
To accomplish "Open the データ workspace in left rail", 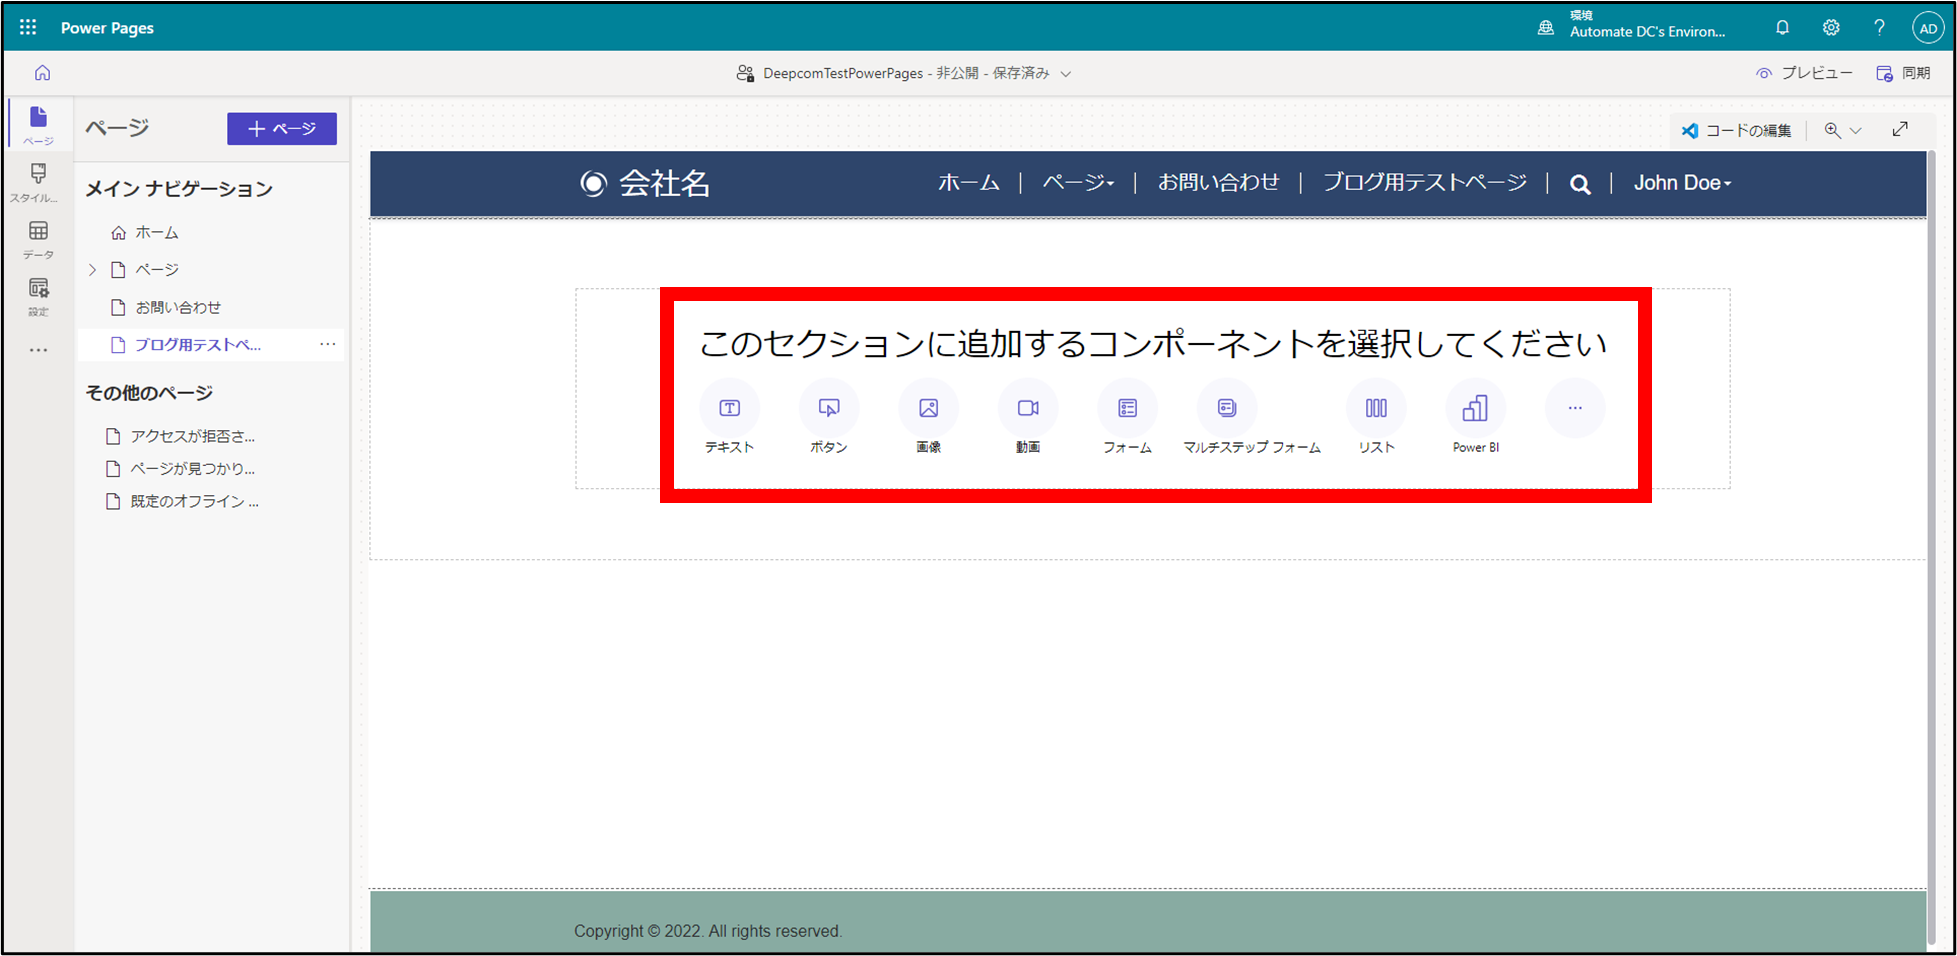I will [x=38, y=238].
